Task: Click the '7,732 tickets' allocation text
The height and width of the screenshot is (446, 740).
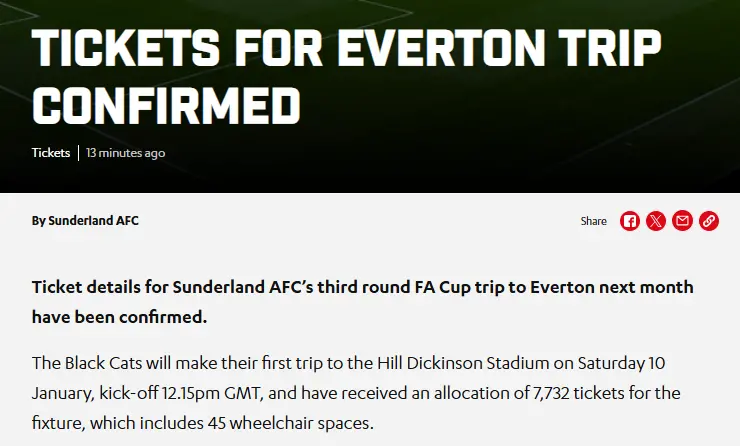Action: (x=549, y=392)
